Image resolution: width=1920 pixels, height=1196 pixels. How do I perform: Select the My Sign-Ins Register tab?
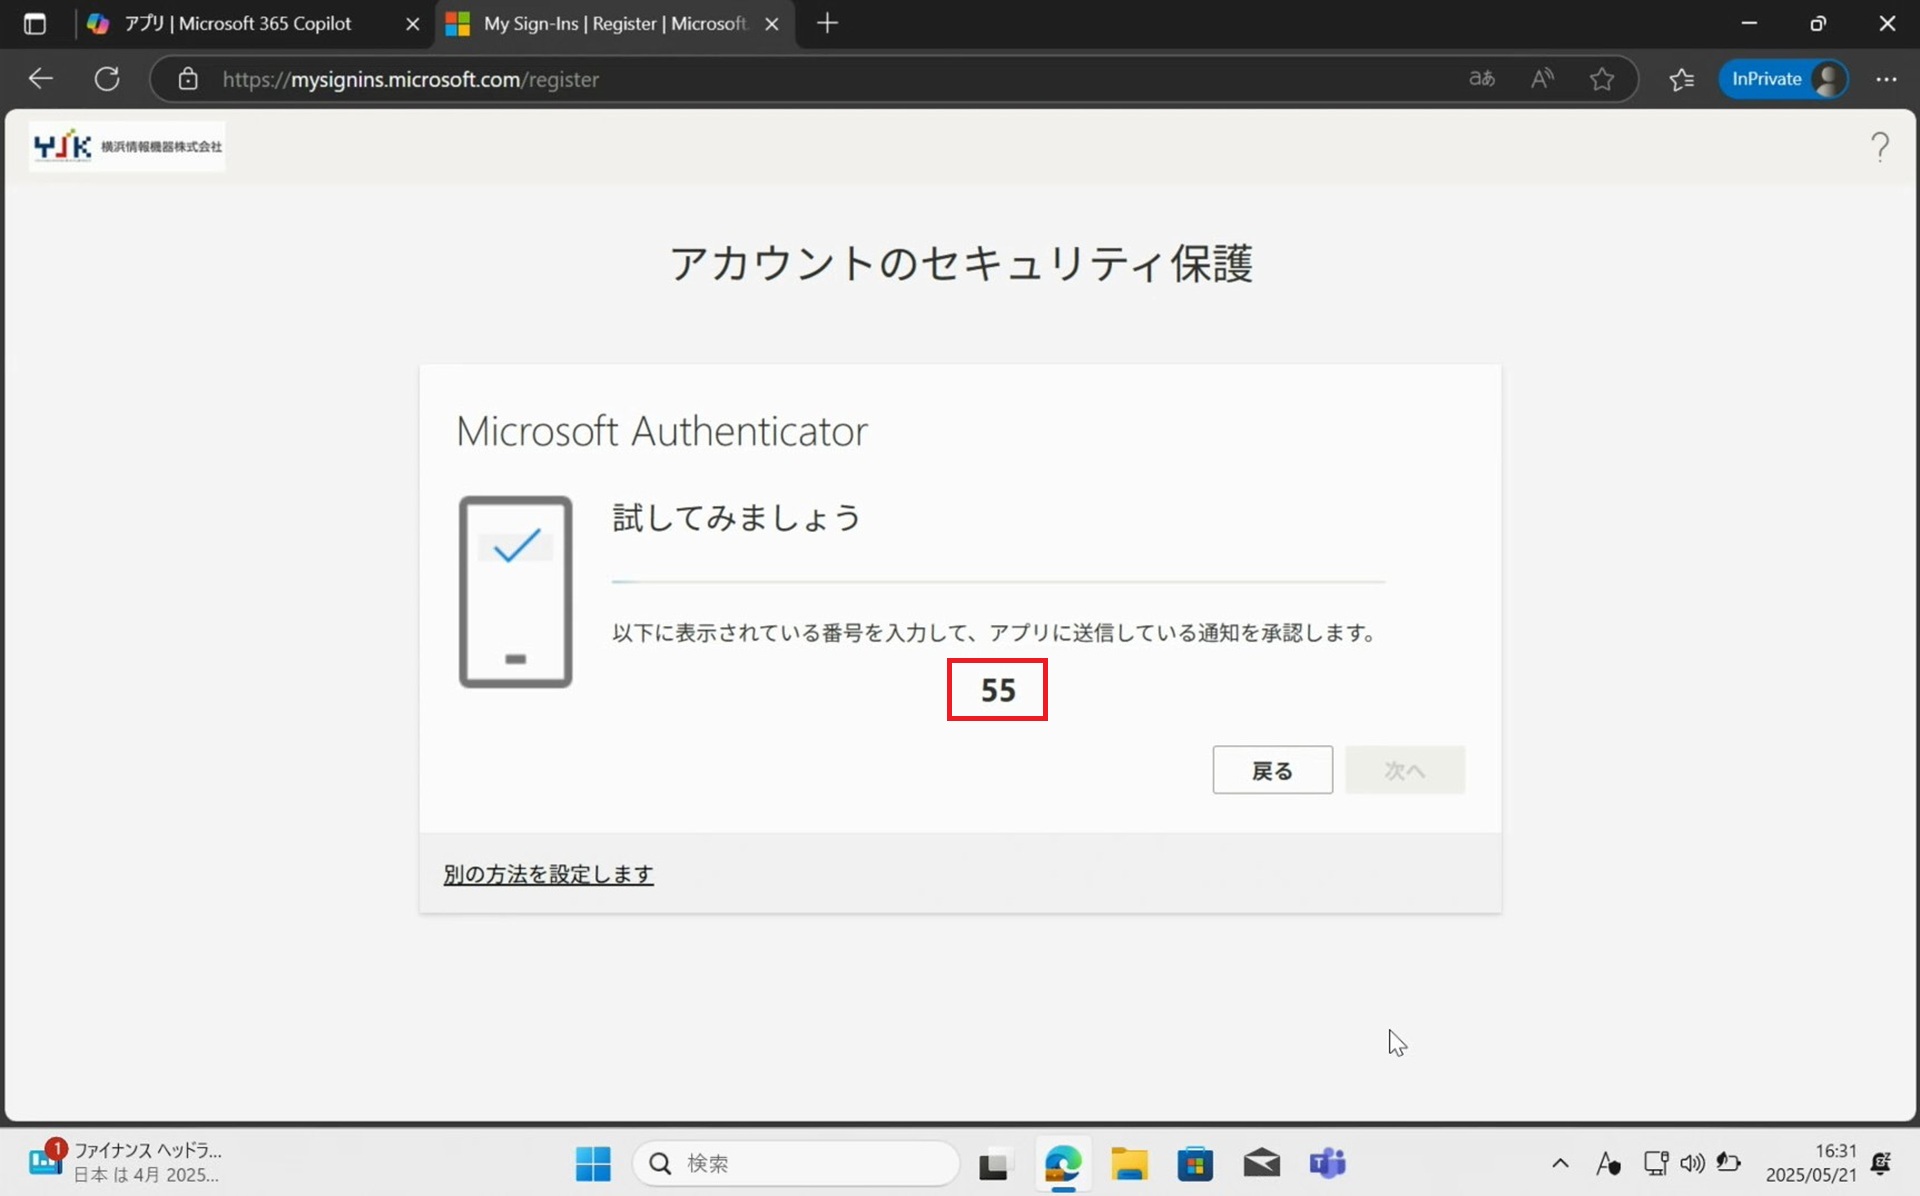pyautogui.click(x=613, y=23)
